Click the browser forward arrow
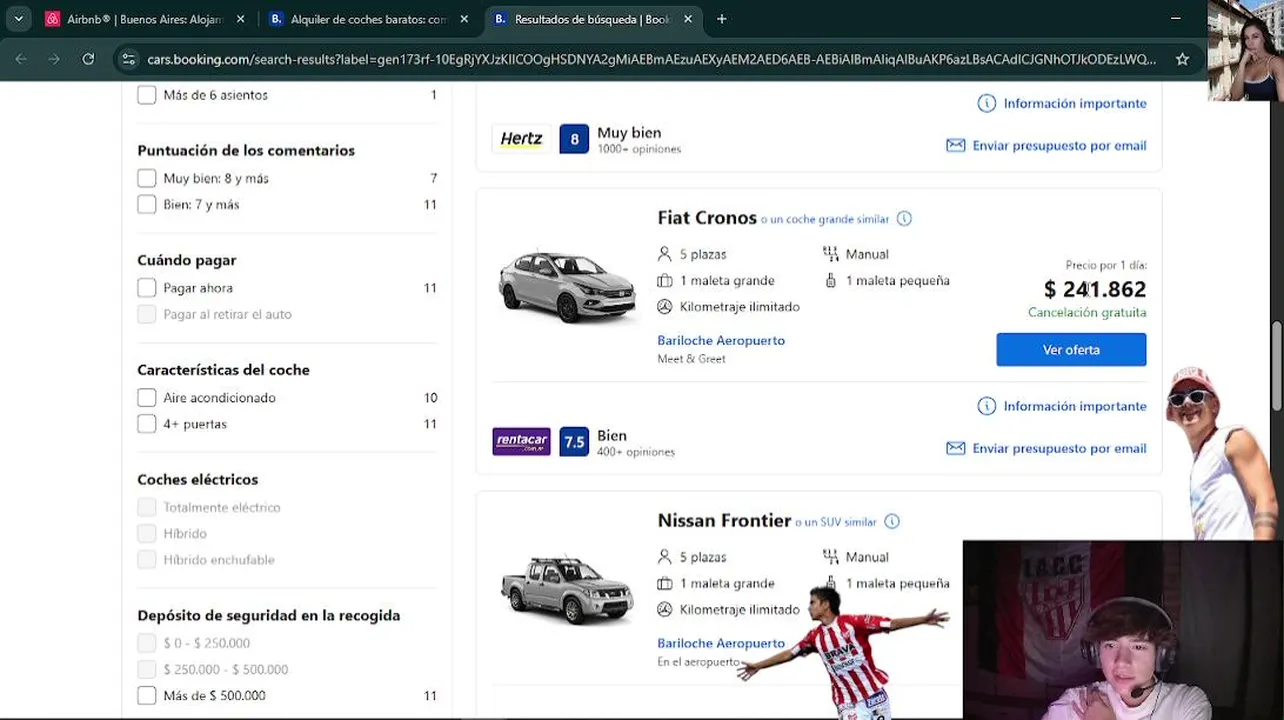This screenshot has width=1284, height=720. (x=54, y=59)
